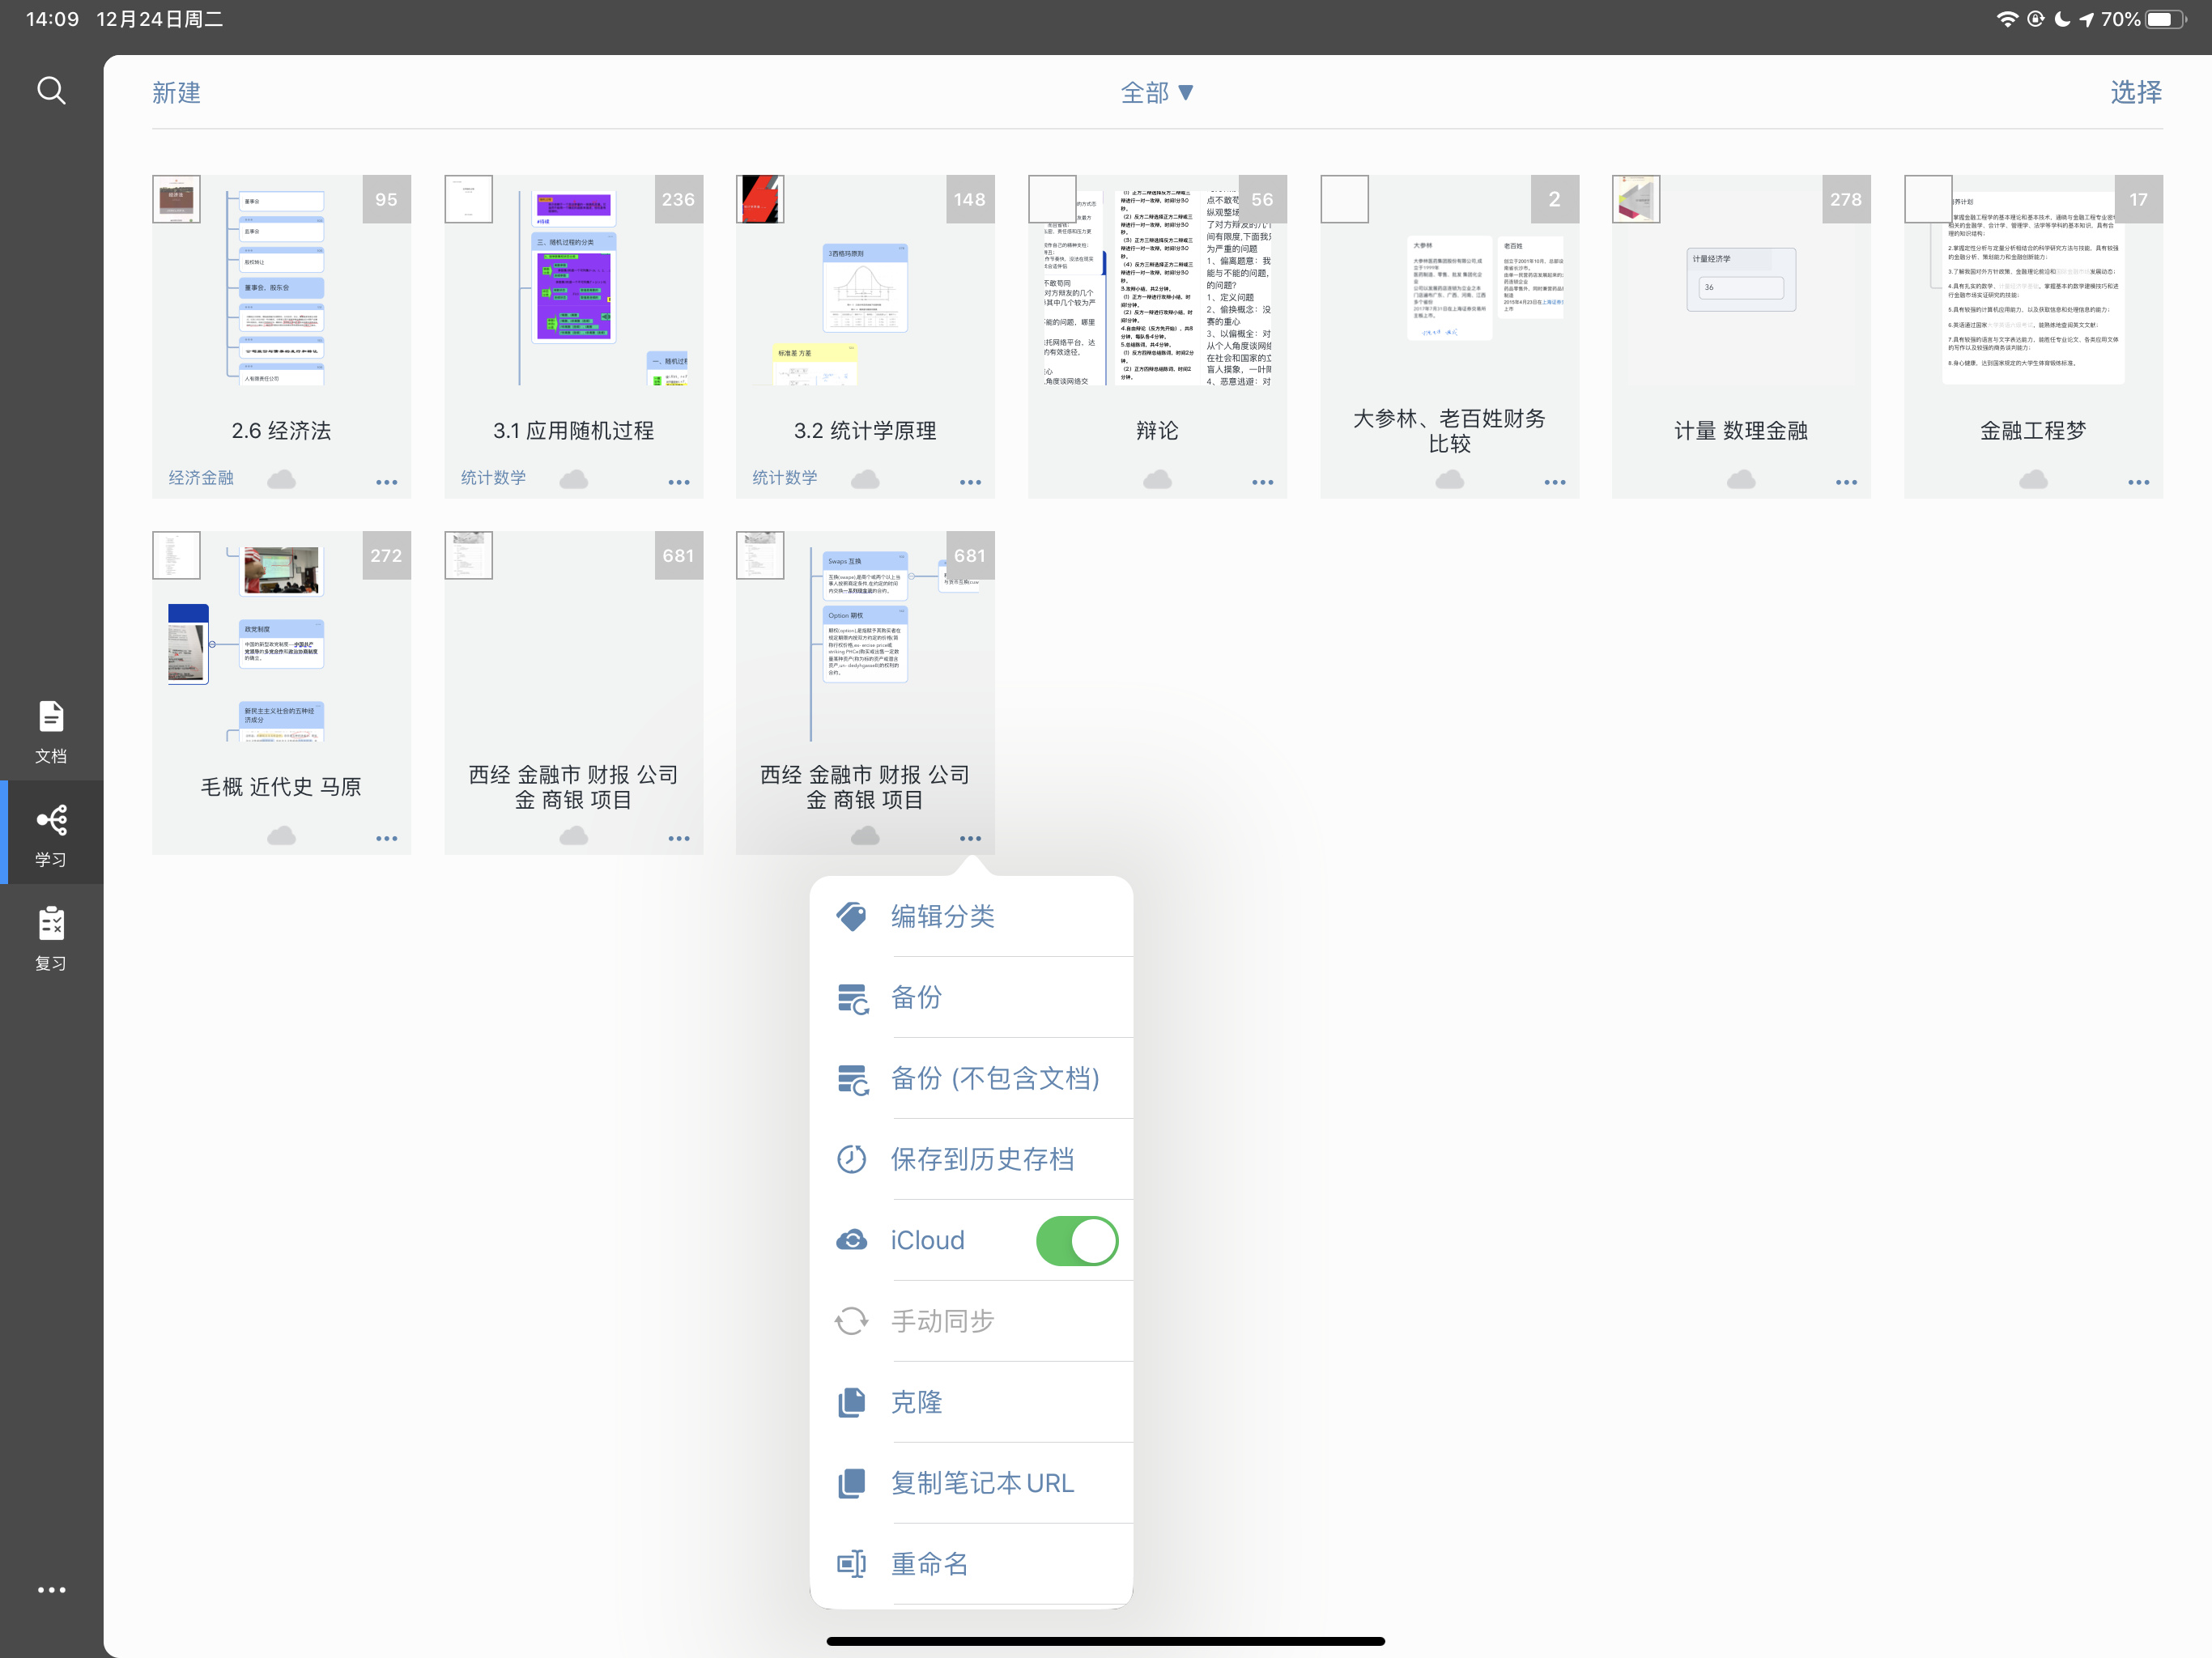
Task: Choose 复制笔记本 URL menu entry
Action: click(971, 1483)
